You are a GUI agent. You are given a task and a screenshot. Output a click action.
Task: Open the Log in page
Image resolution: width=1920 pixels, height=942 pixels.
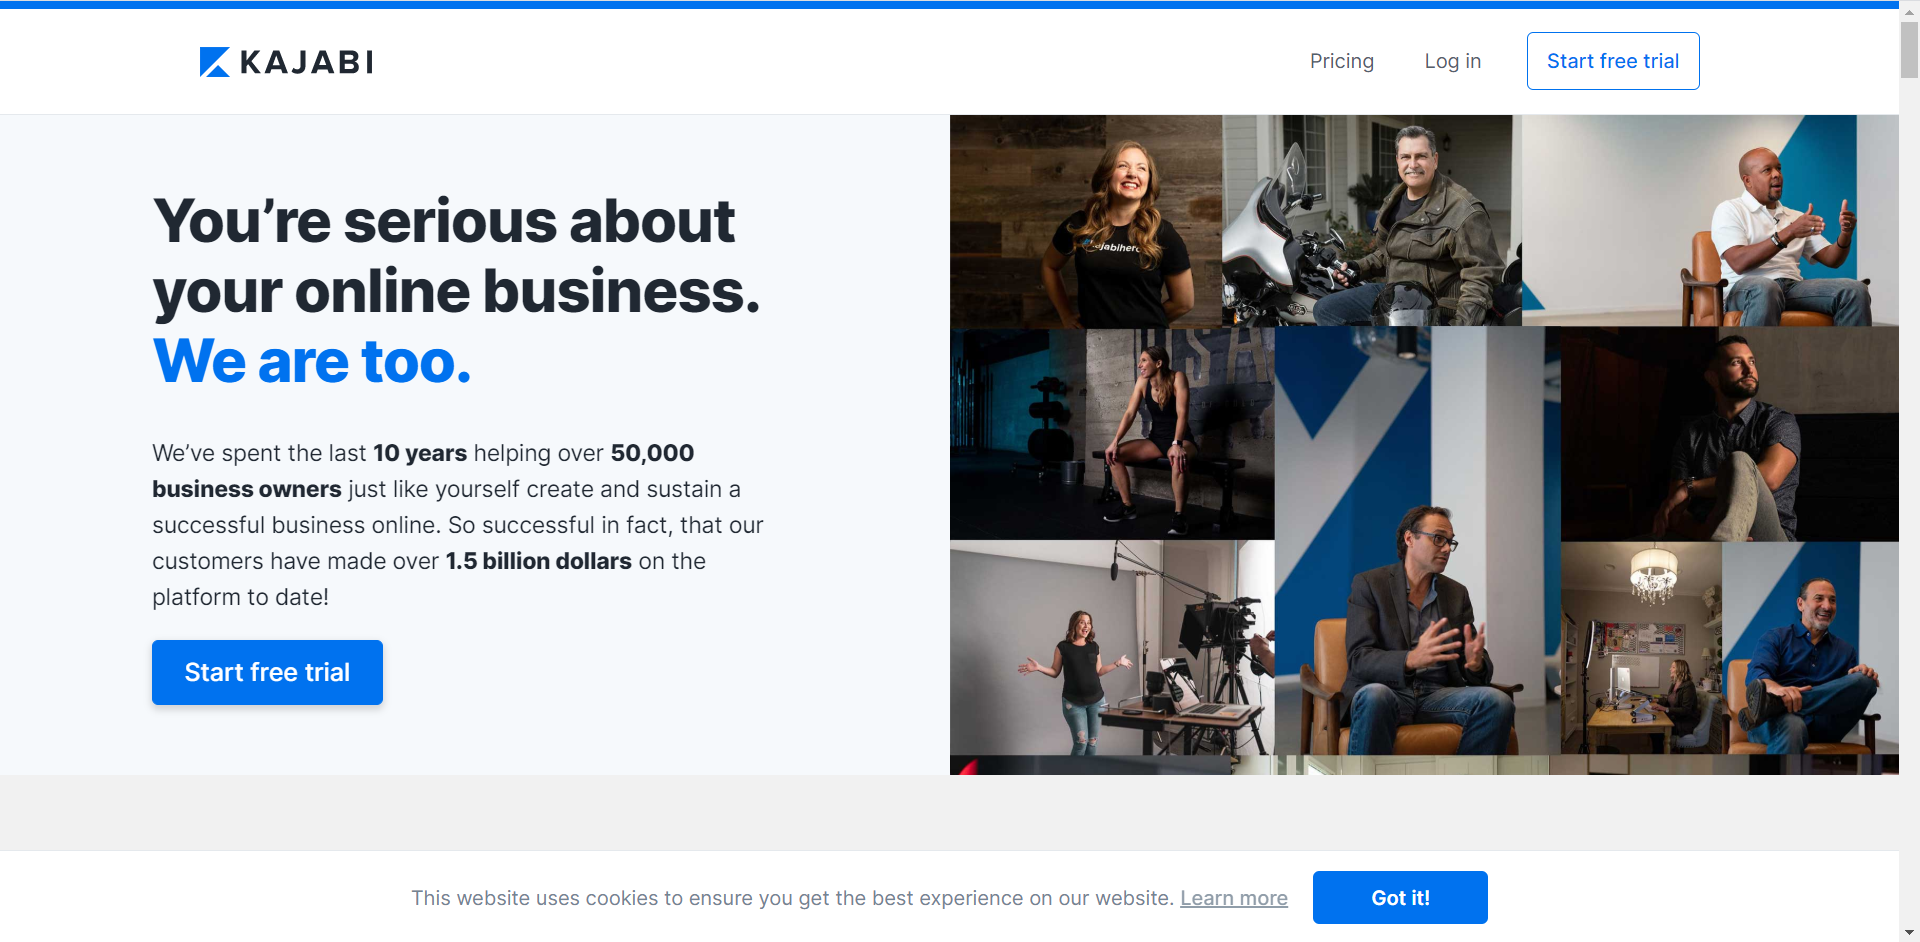(x=1453, y=61)
